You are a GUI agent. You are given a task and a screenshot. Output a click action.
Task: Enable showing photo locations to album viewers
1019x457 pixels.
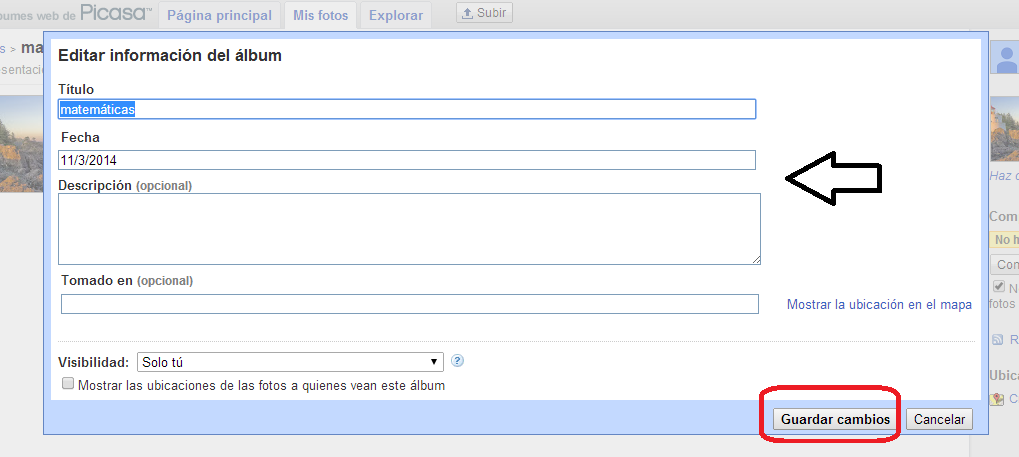(68, 384)
